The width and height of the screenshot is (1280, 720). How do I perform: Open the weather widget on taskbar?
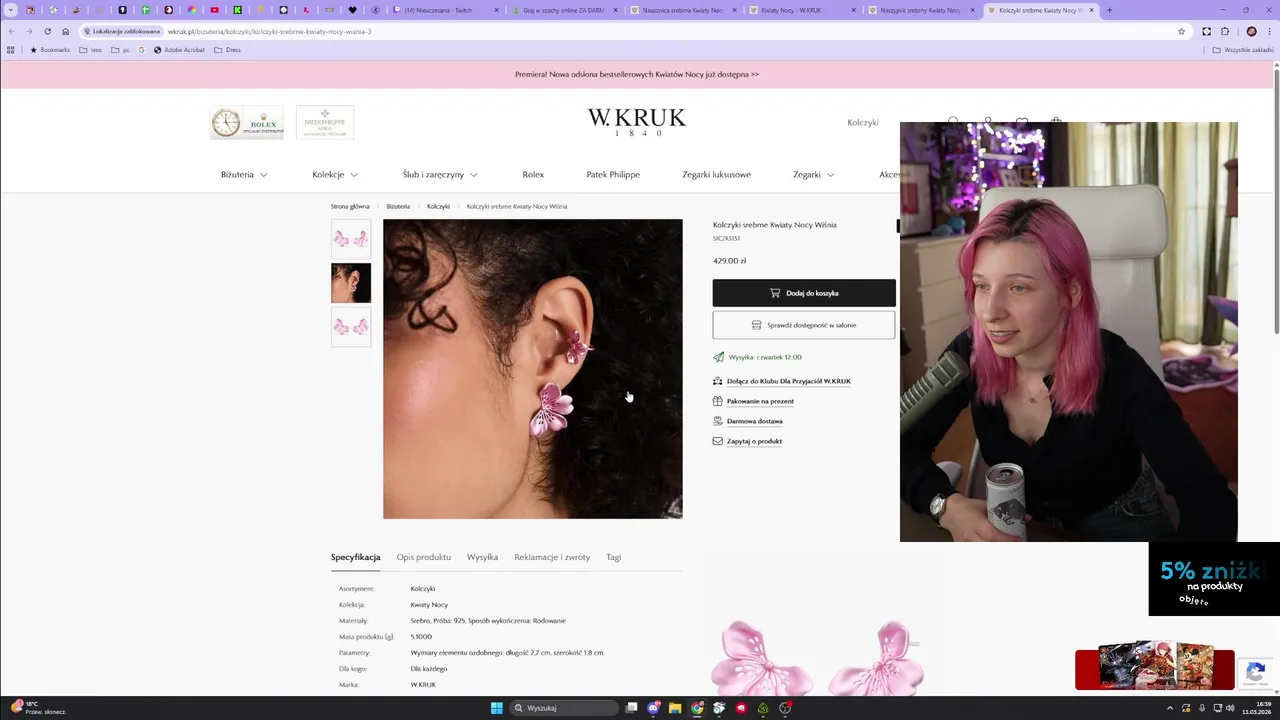point(37,708)
